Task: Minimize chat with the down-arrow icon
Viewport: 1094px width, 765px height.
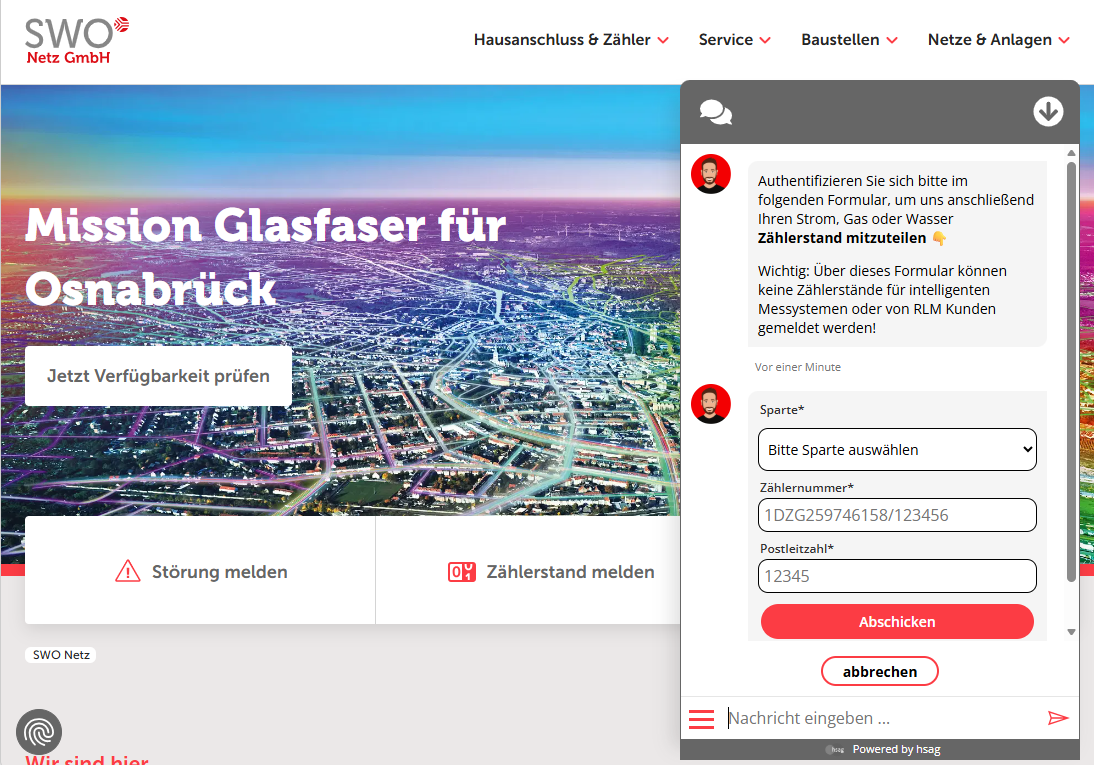Action: click(1048, 112)
